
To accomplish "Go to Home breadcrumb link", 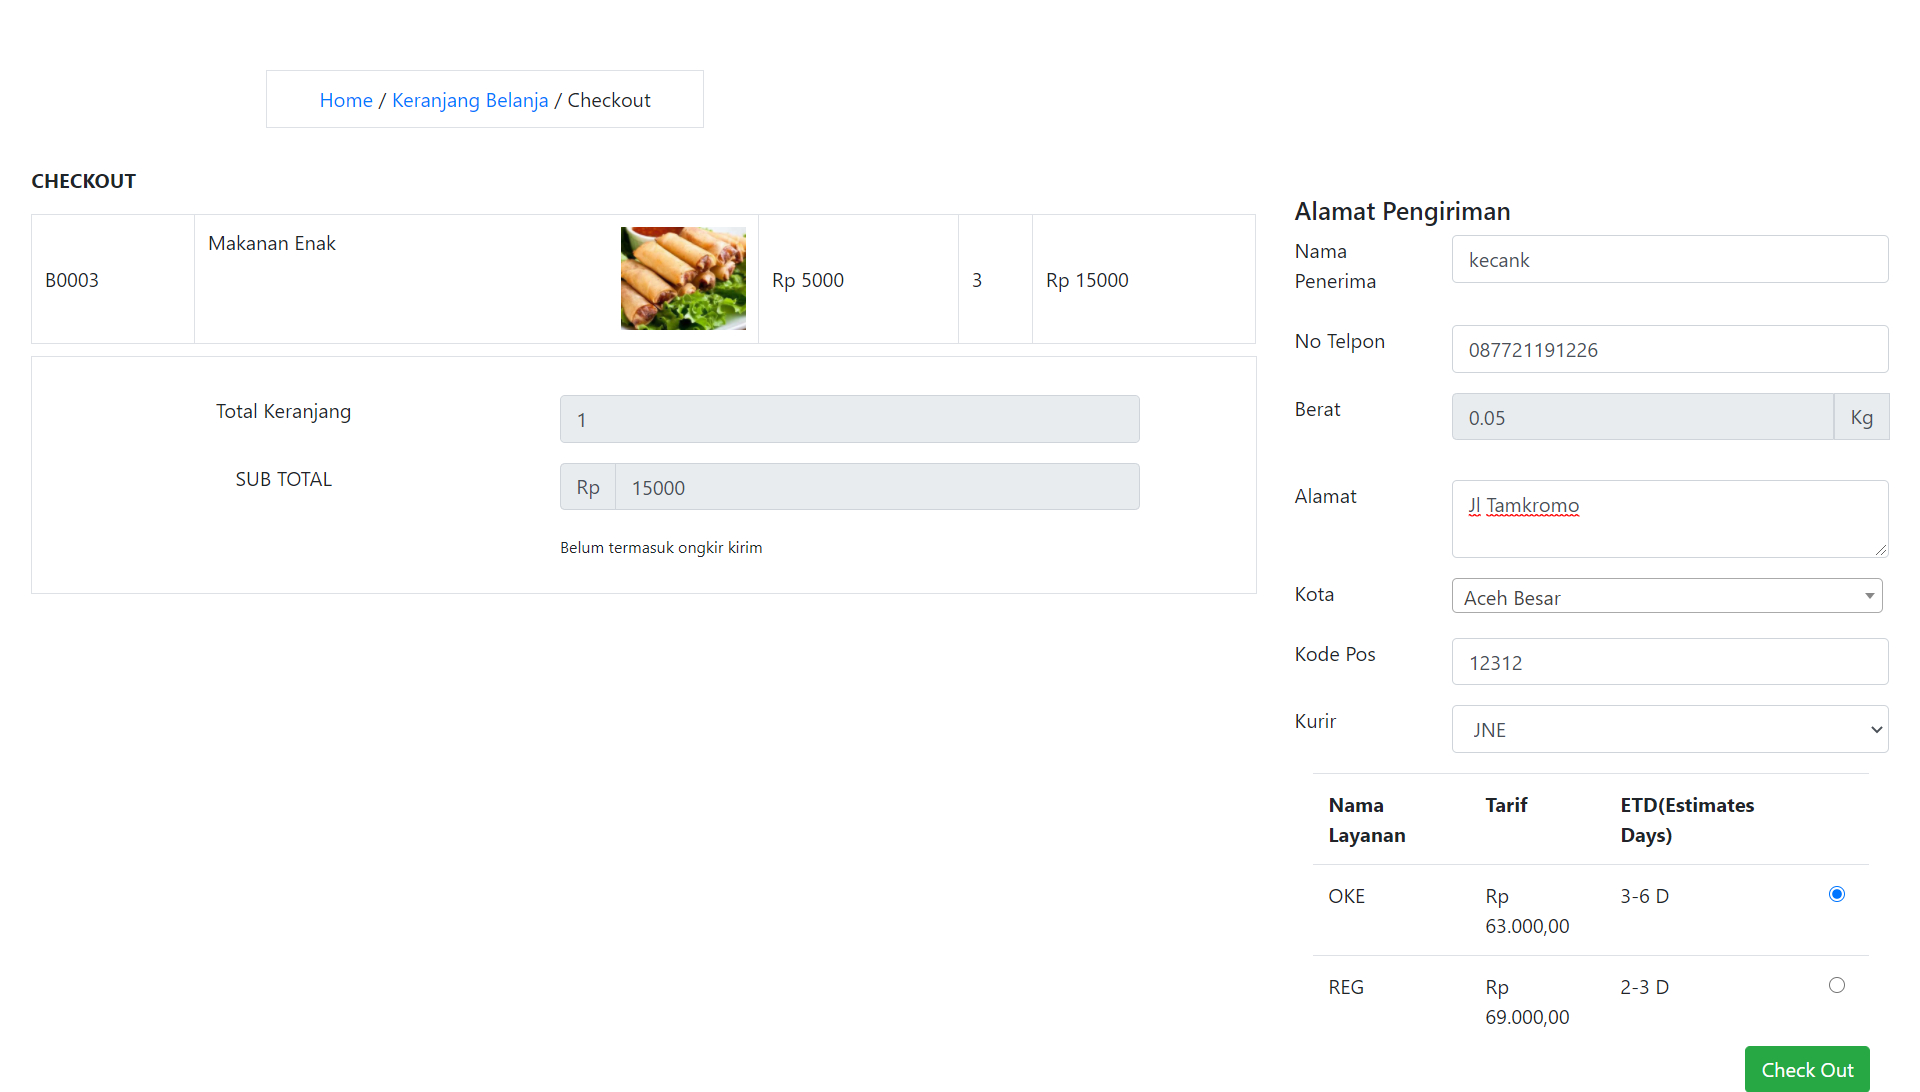I will pyautogui.click(x=346, y=100).
